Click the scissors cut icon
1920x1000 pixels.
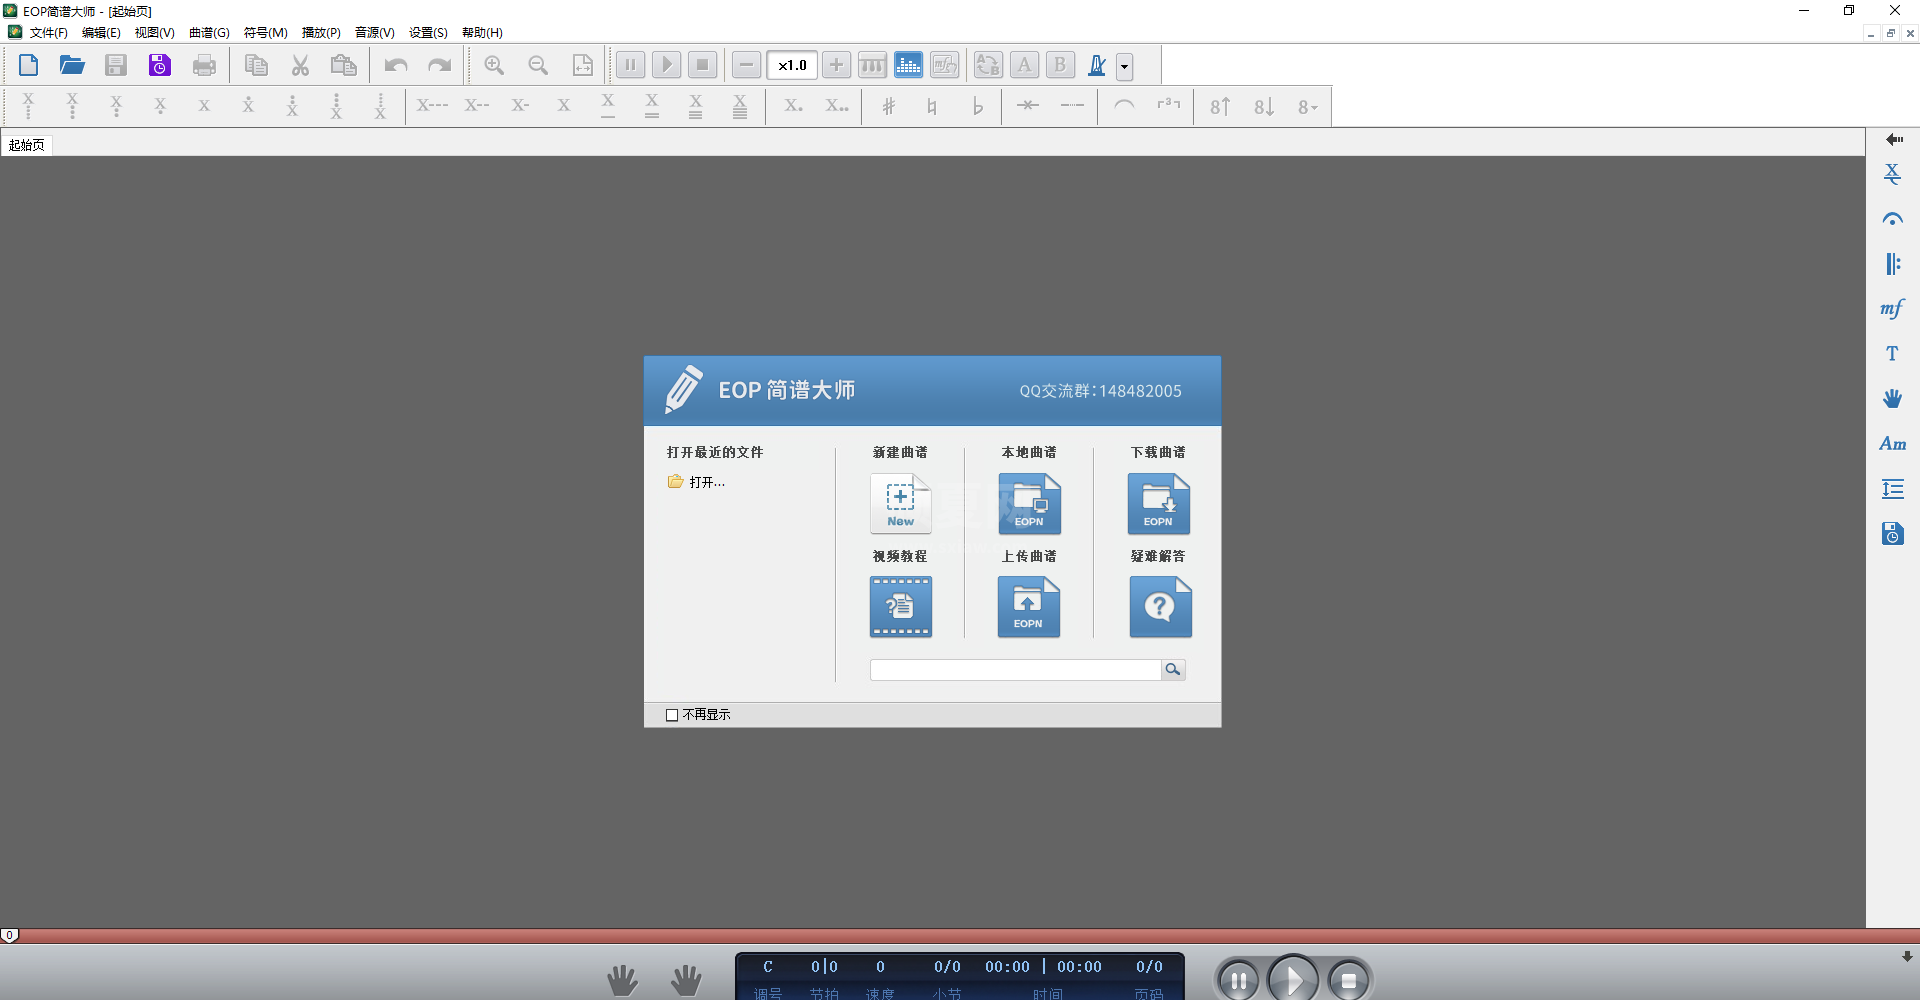300,66
